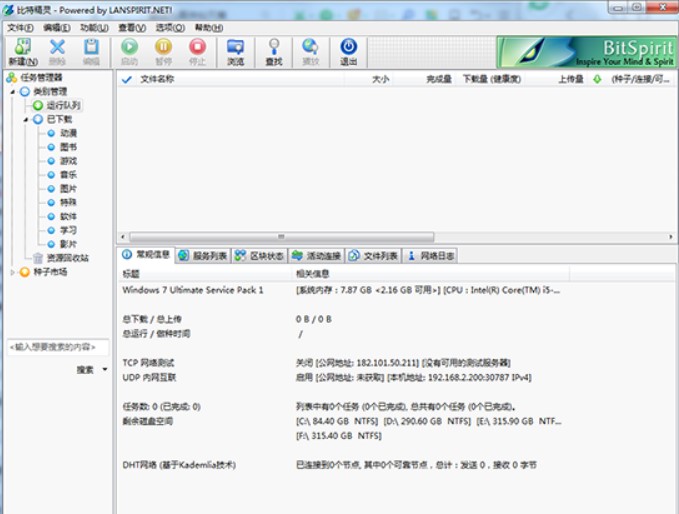
Task: Click the 删除 delete X toolbar icon
Action: pyautogui.click(x=57, y=52)
